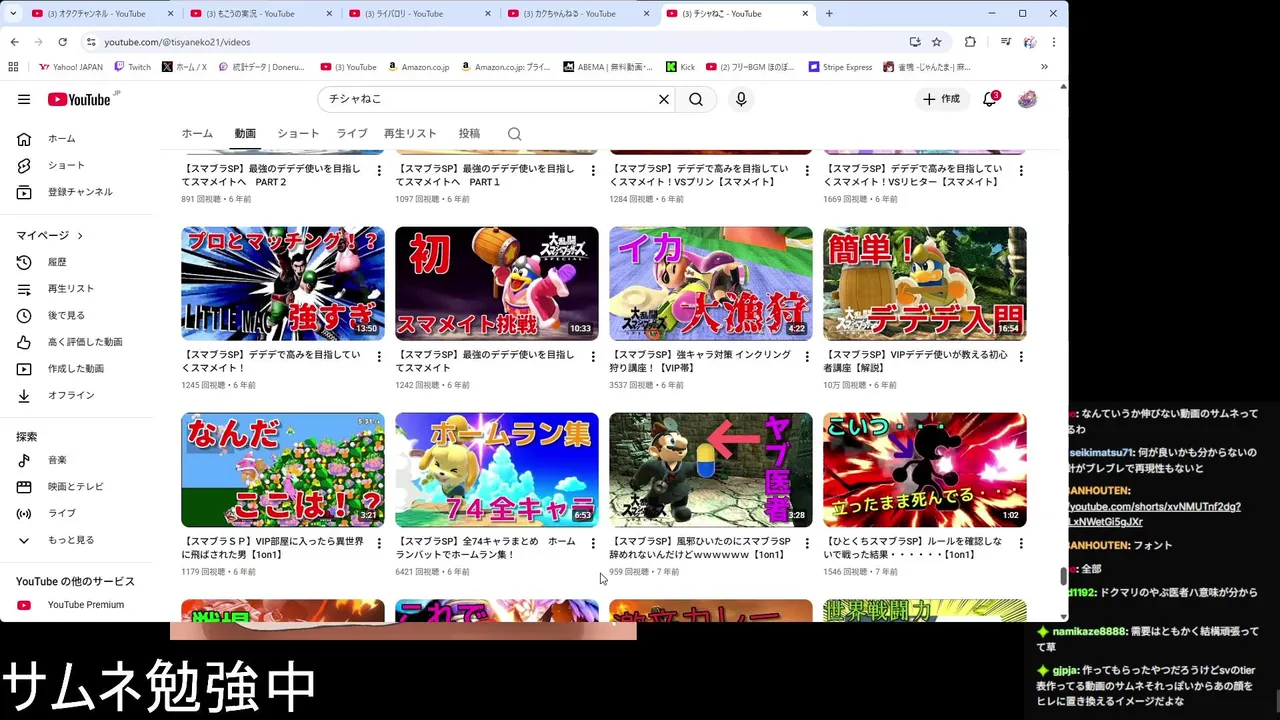The image size is (1280, 720).
Task: Open the Twitch bookmark
Action: point(132,67)
